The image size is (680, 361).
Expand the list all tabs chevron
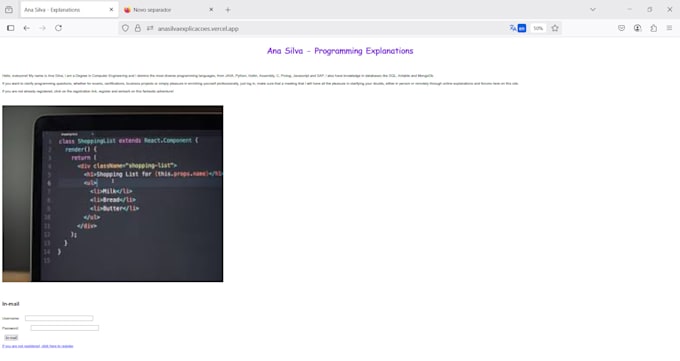point(593,10)
